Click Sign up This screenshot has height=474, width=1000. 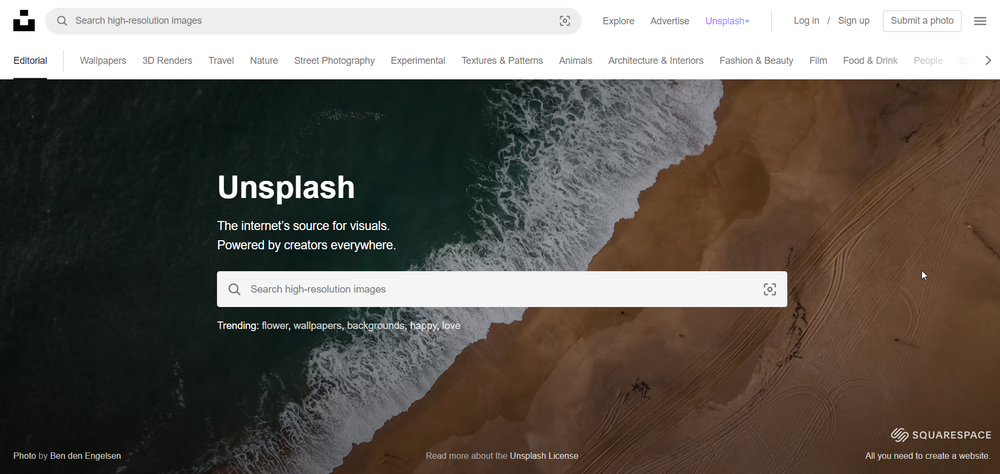click(853, 20)
